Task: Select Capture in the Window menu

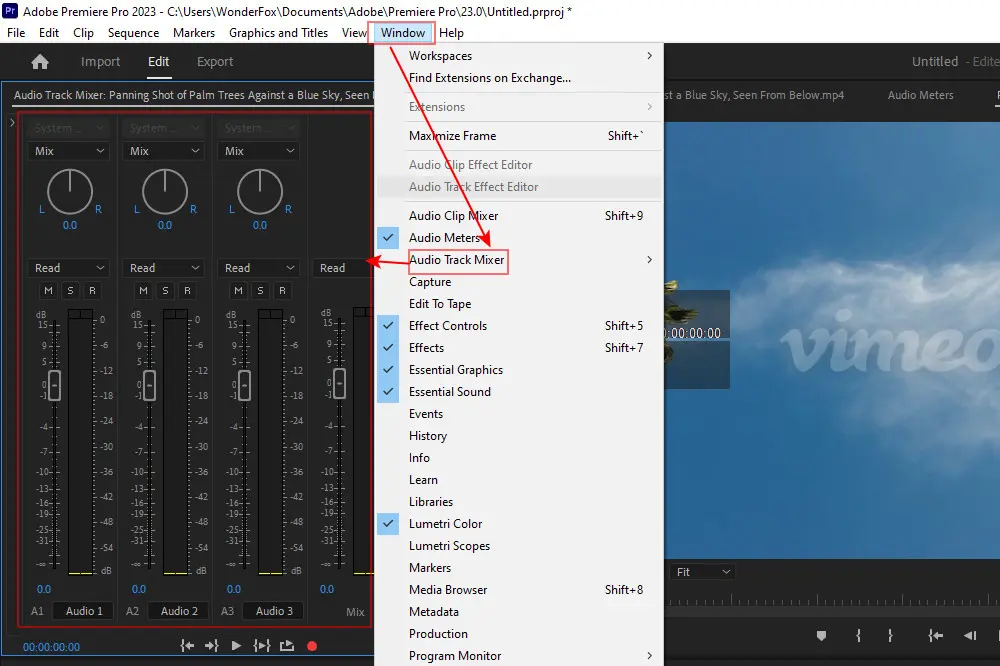Action: [x=519, y=281]
